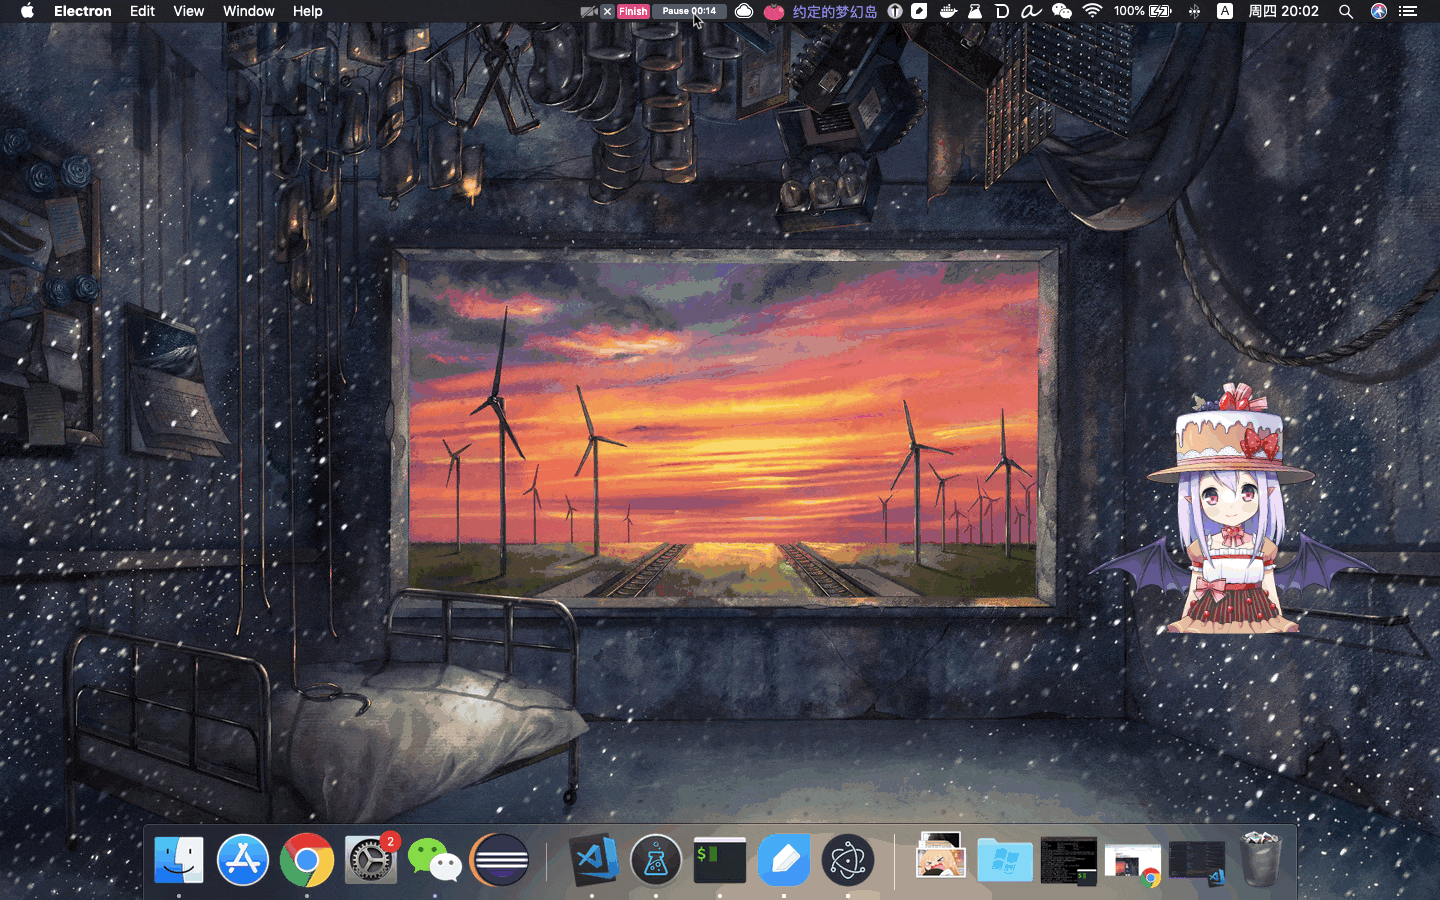Click the Finish recording button
This screenshot has width=1440, height=900.
point(633,11)
